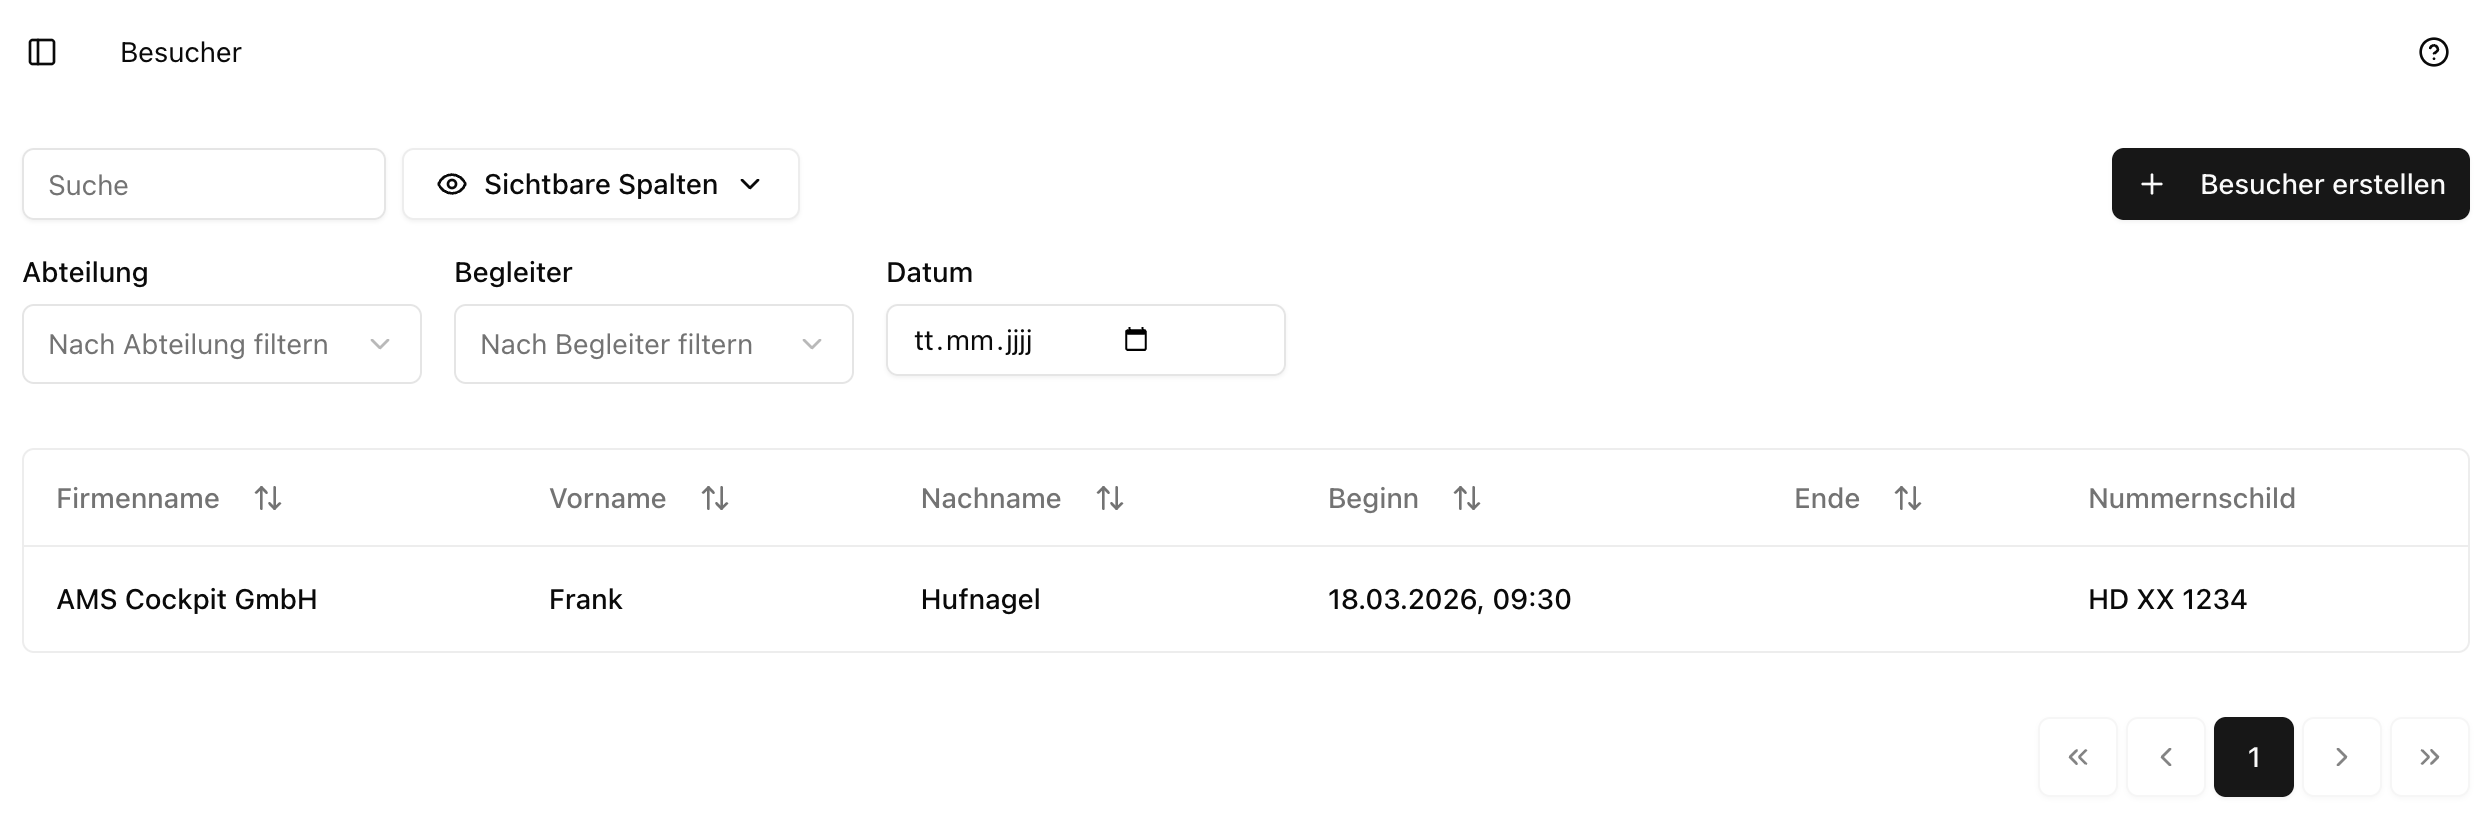Go to the next page
The image size is (2490, 824).
pos(2342,757)
